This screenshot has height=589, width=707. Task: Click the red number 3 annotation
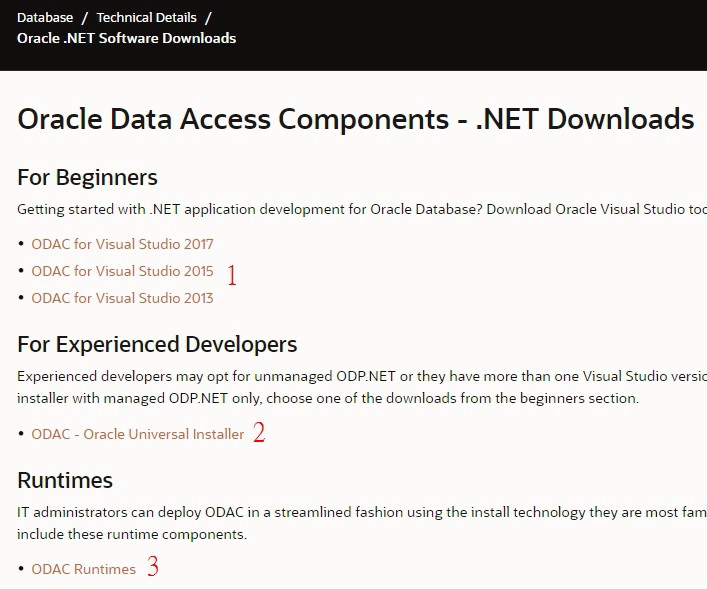(x=153, y=567)
